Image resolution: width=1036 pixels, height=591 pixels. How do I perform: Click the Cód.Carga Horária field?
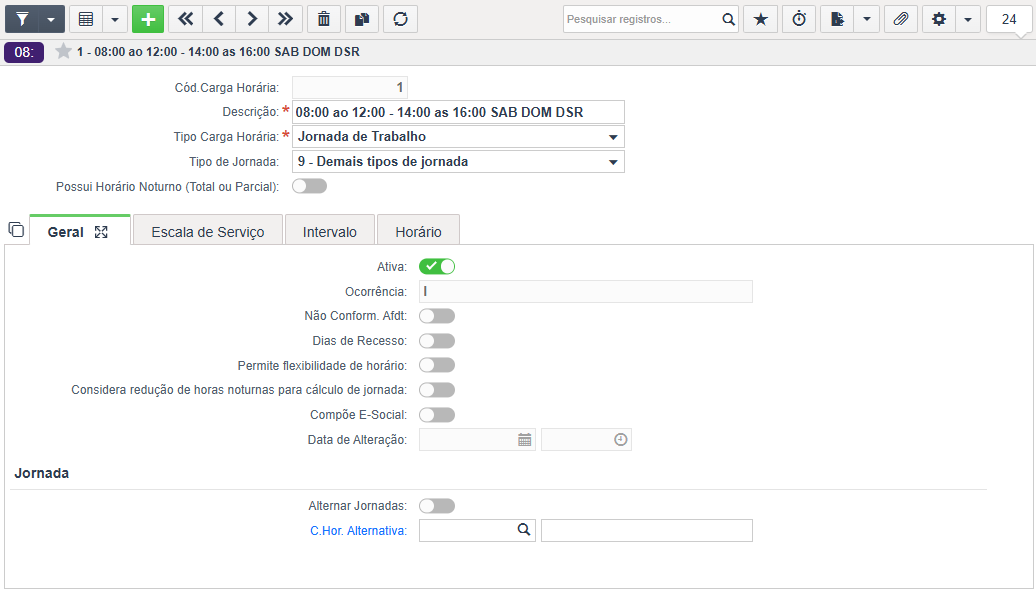point(350,87)
